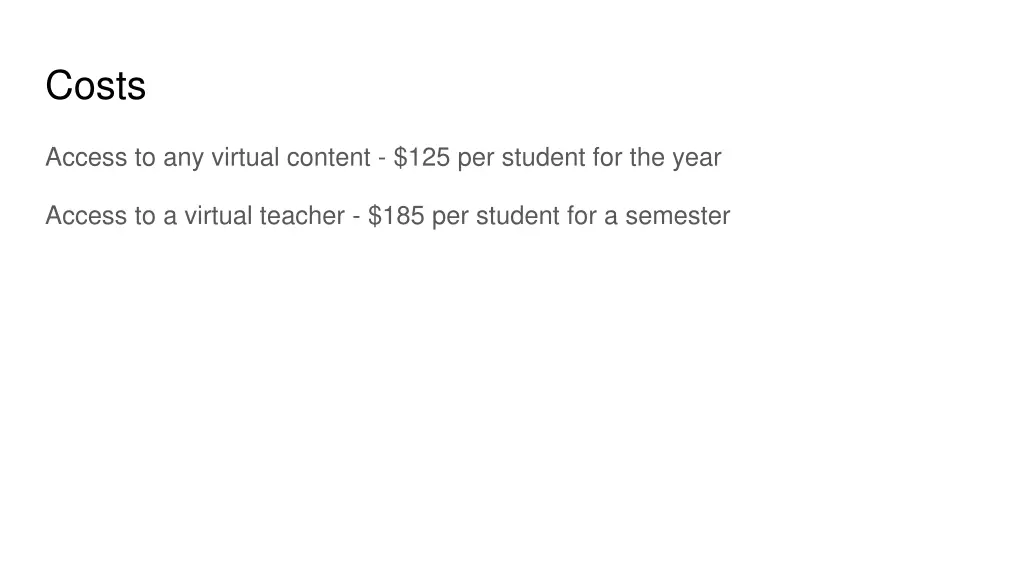The width and height of the screenshot is (1024, 576).
Task: Click the Costs slide title
Action: click(95, 86)
